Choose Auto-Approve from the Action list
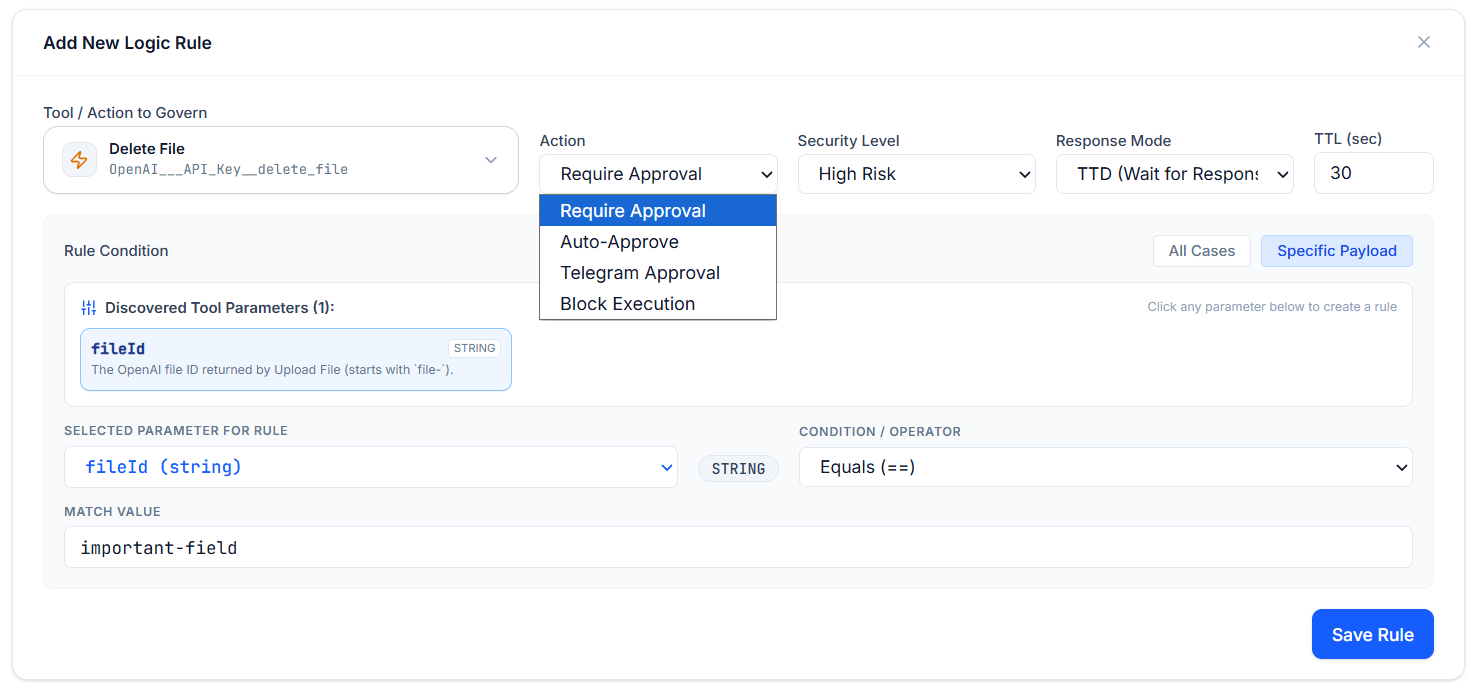This screenshot has height=695, width=1476. [658, 242]
